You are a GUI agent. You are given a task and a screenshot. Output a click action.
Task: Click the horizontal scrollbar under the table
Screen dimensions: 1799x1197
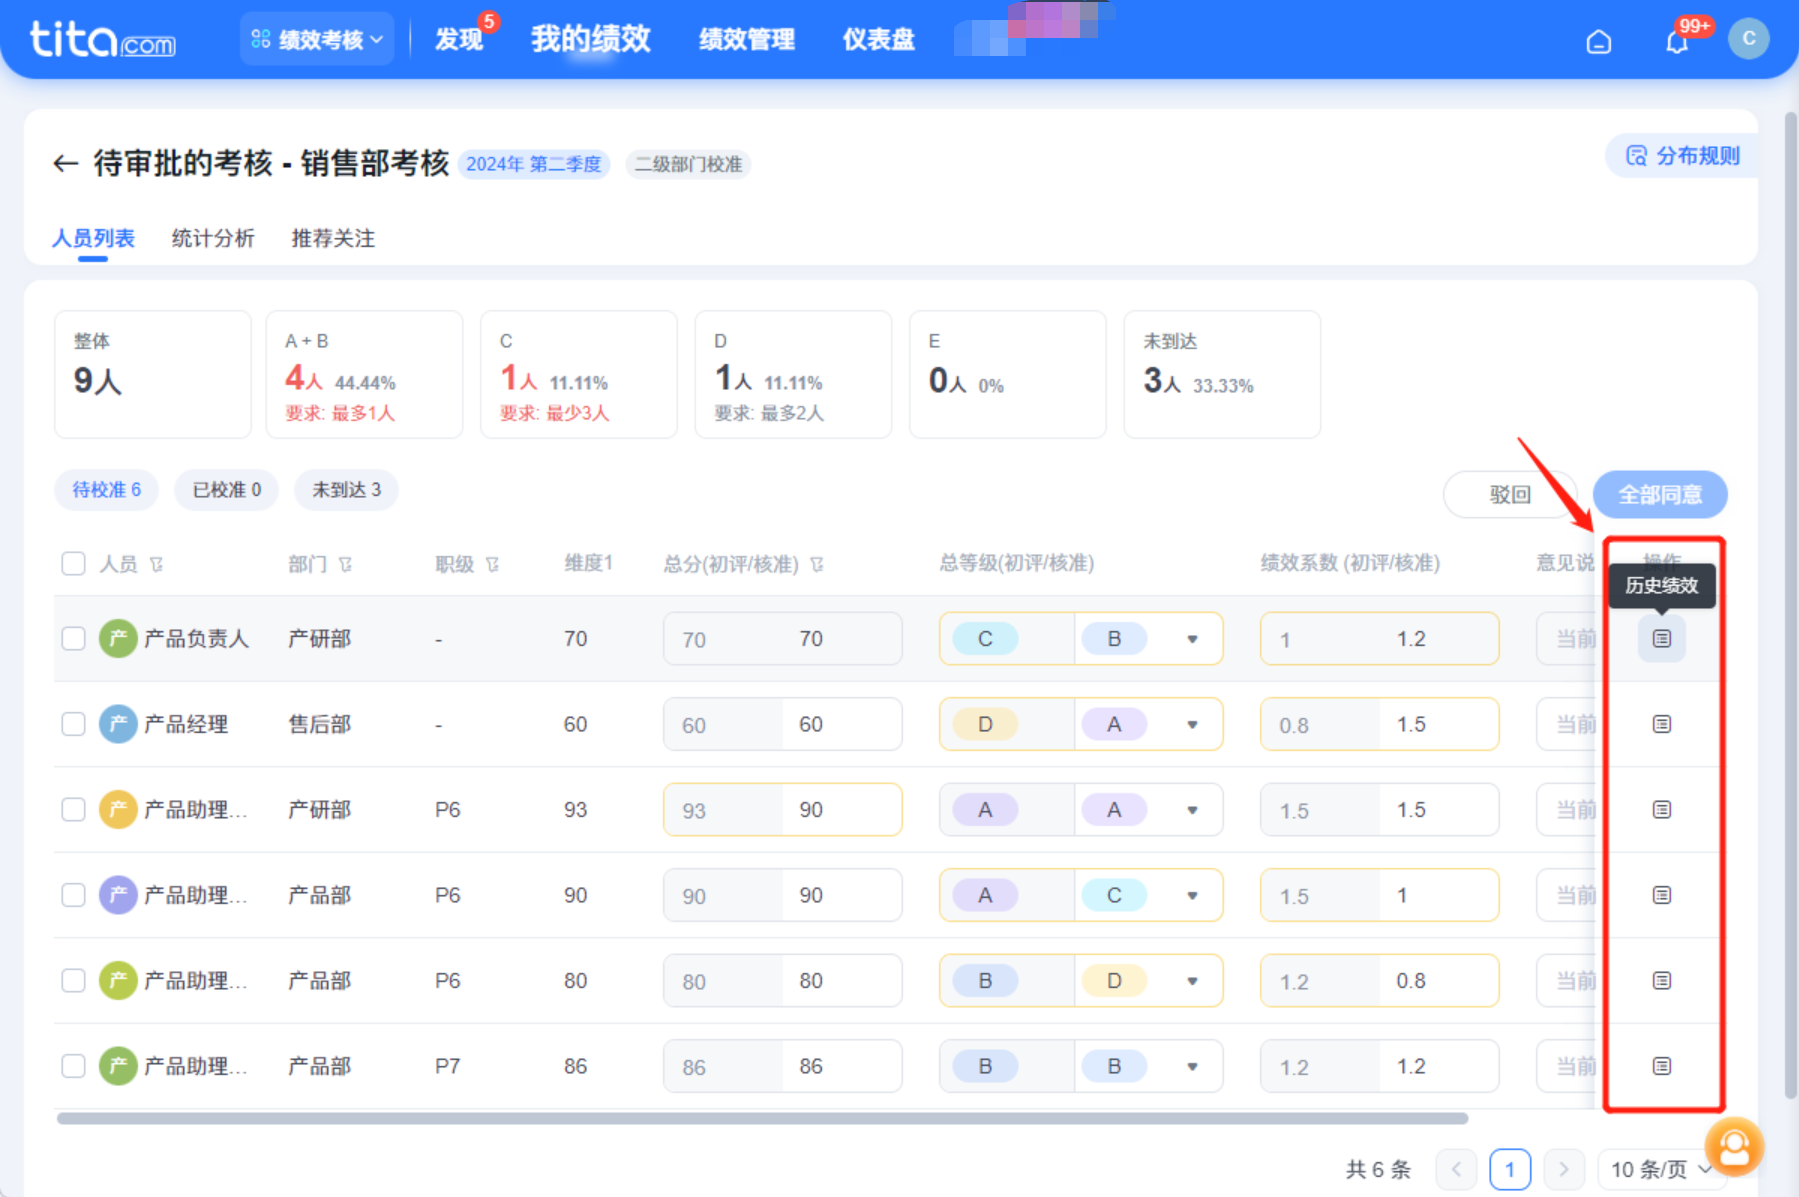pyautogui.click(x=761, y=1118)
